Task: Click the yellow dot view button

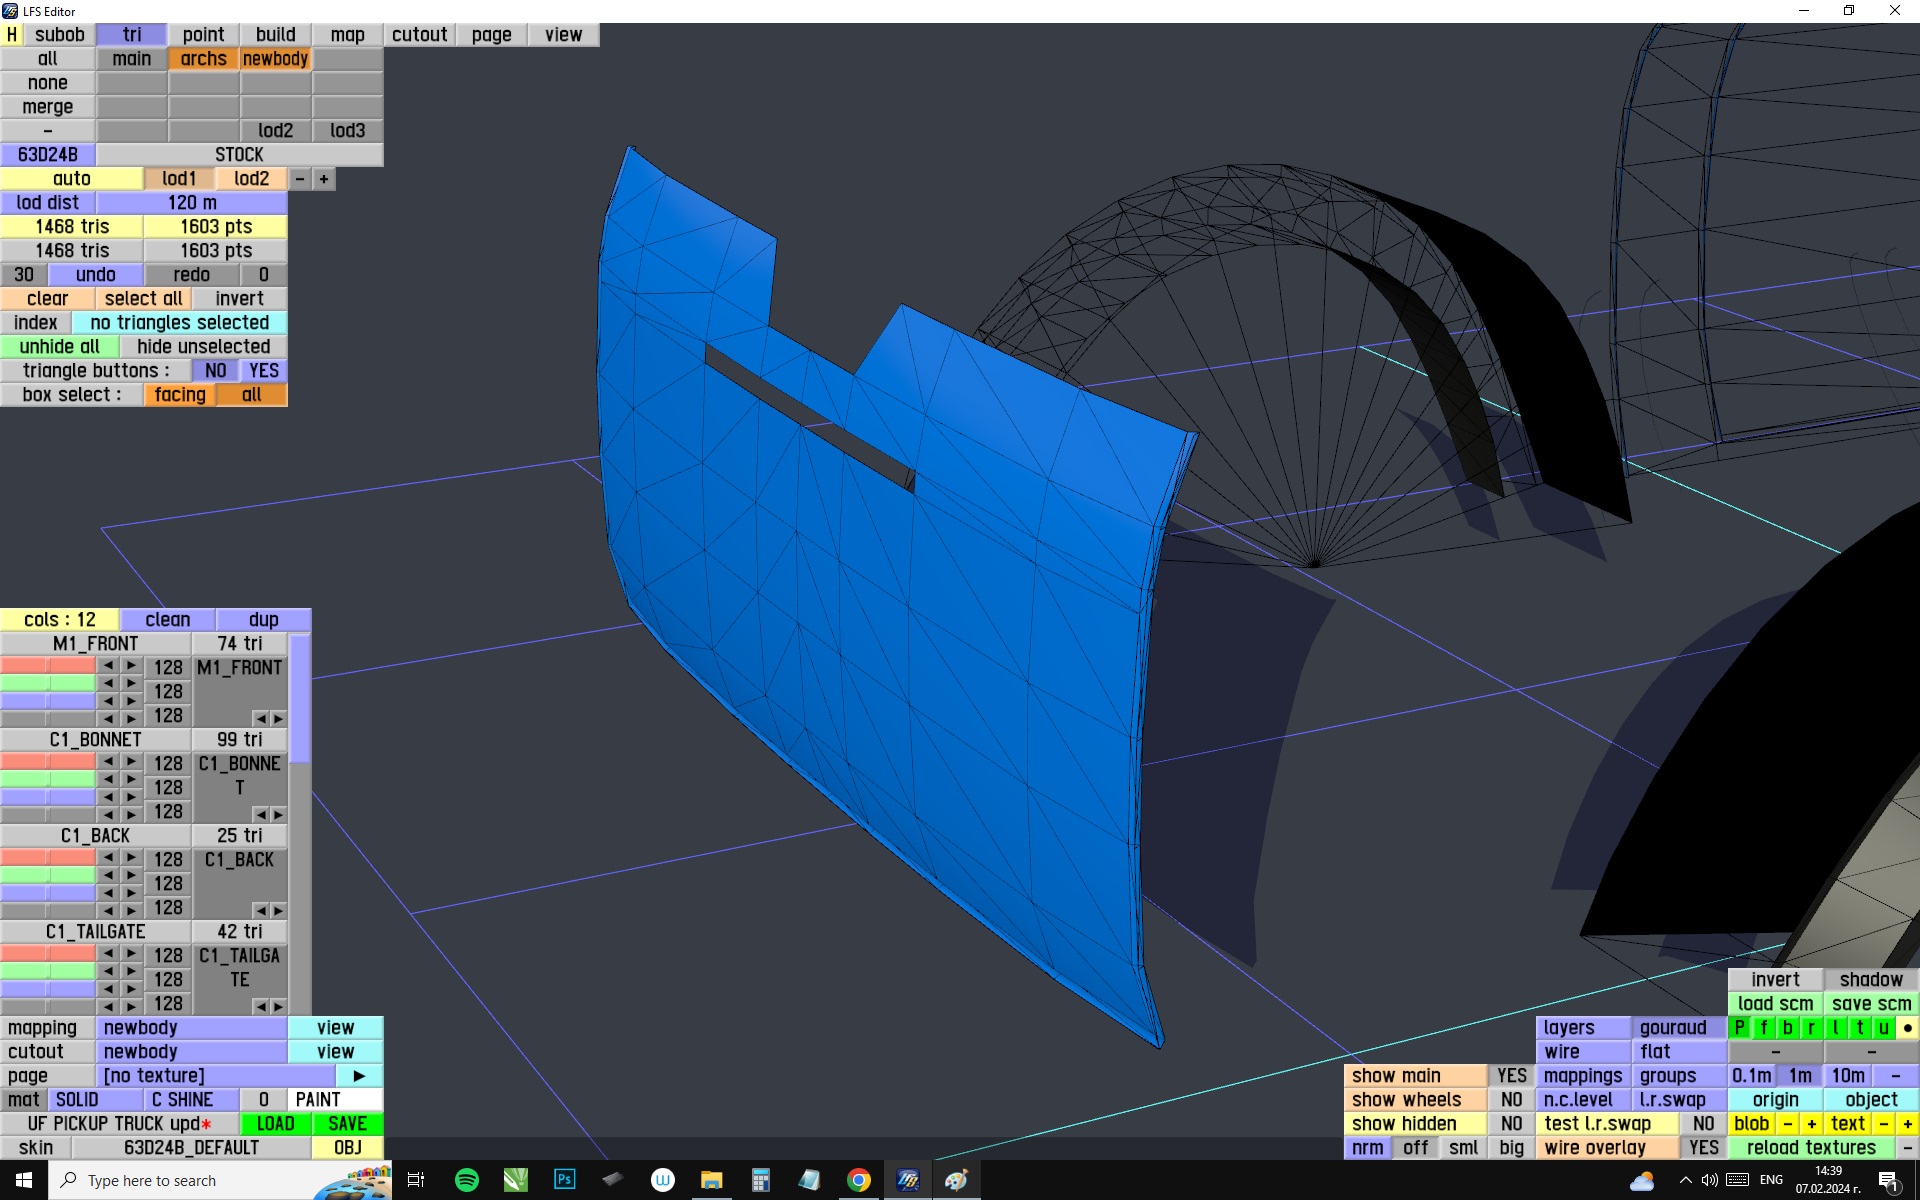Action: click(1907, 1028)
